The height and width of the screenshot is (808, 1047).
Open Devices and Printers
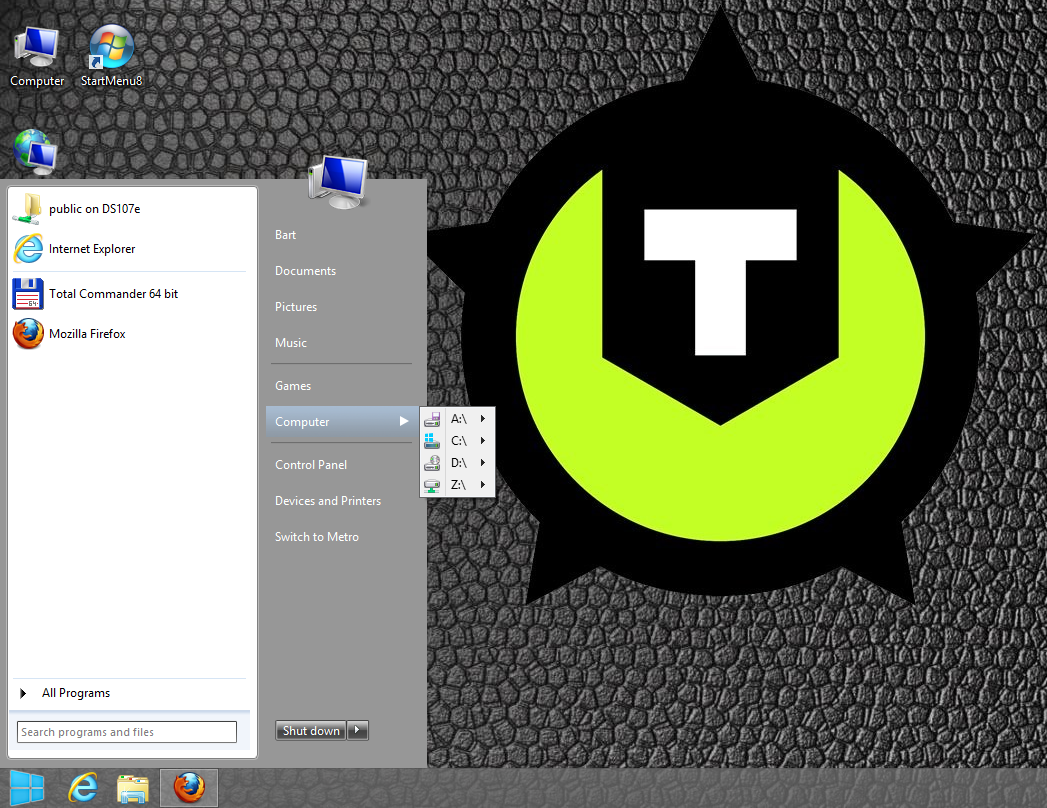(x=328, y=501)
